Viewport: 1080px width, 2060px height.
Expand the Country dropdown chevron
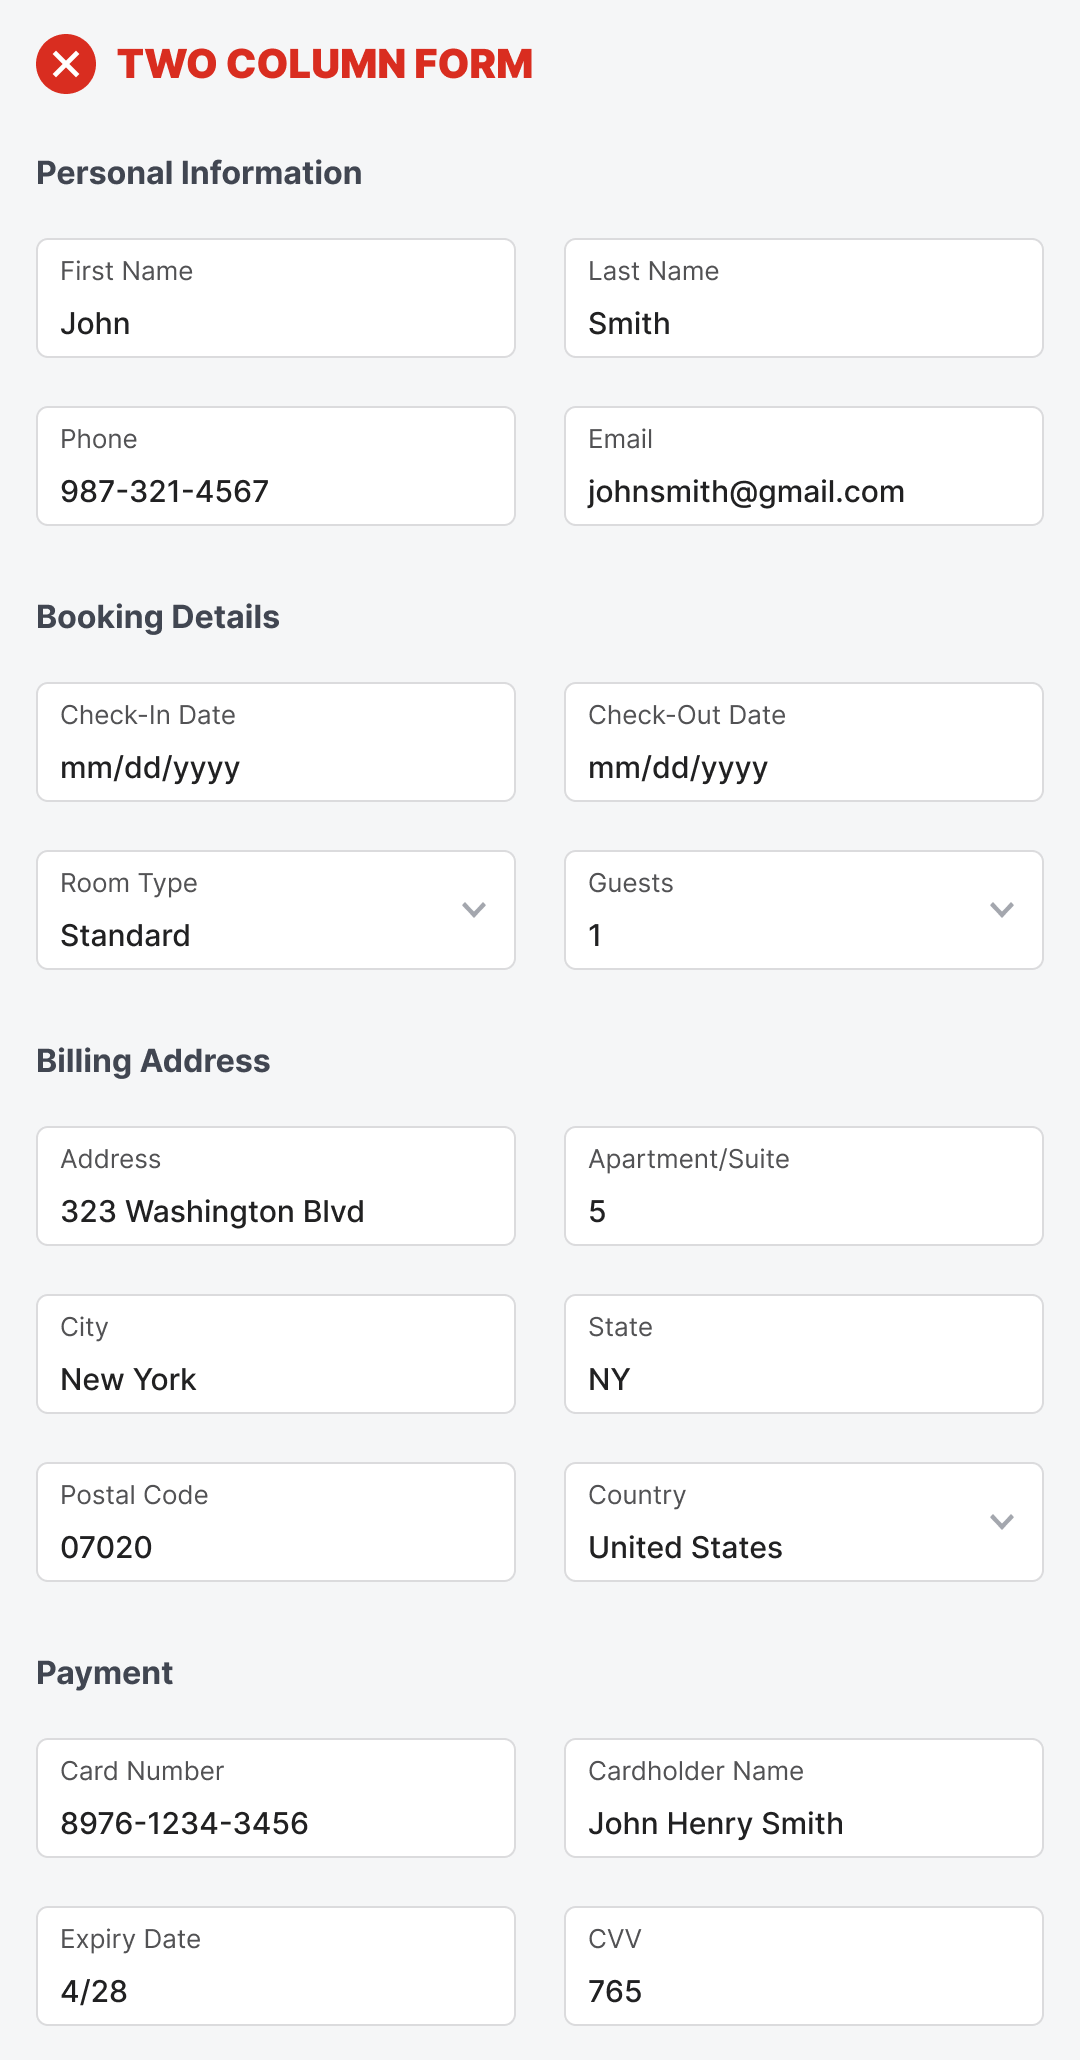1002,1522
